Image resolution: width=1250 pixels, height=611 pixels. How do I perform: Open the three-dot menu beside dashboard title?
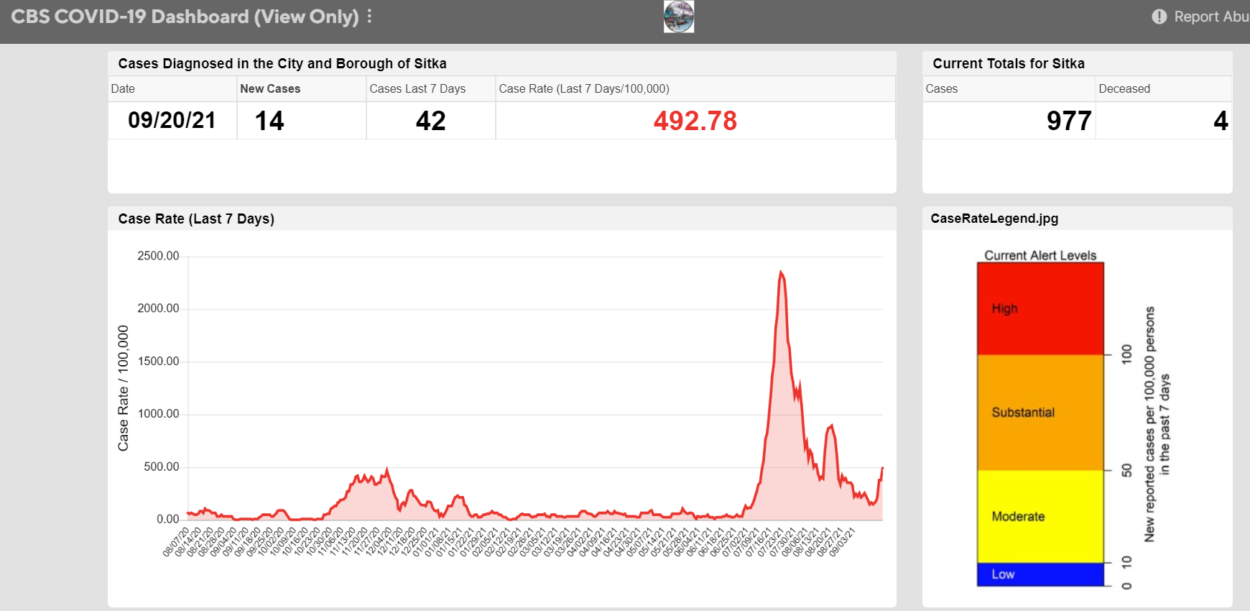369,17
